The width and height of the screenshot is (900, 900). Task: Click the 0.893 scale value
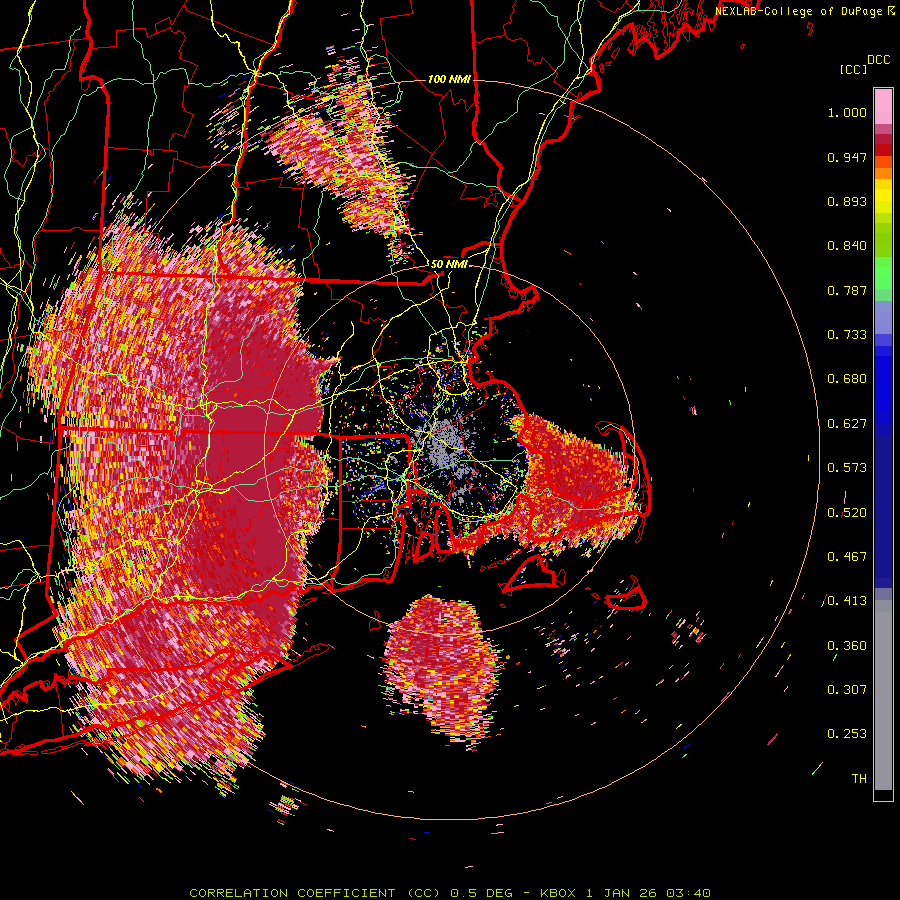(847, 201)
